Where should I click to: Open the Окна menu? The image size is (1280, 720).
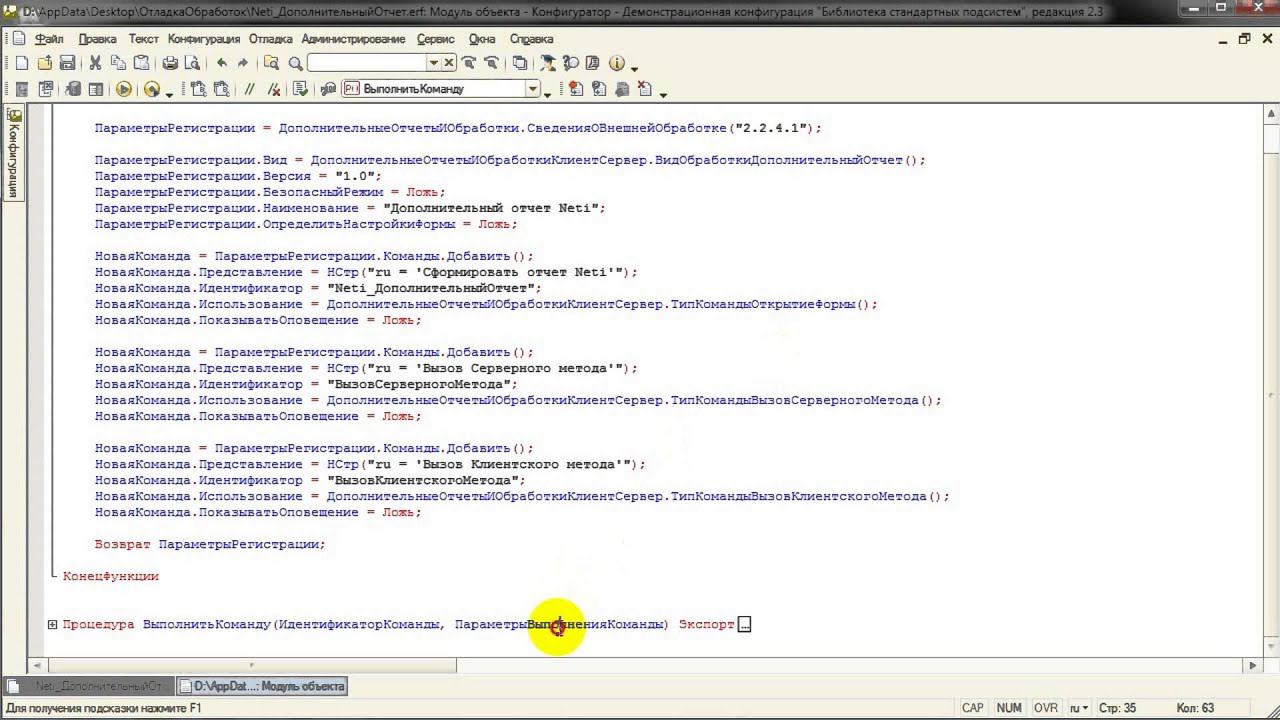[x=482, y=39]
